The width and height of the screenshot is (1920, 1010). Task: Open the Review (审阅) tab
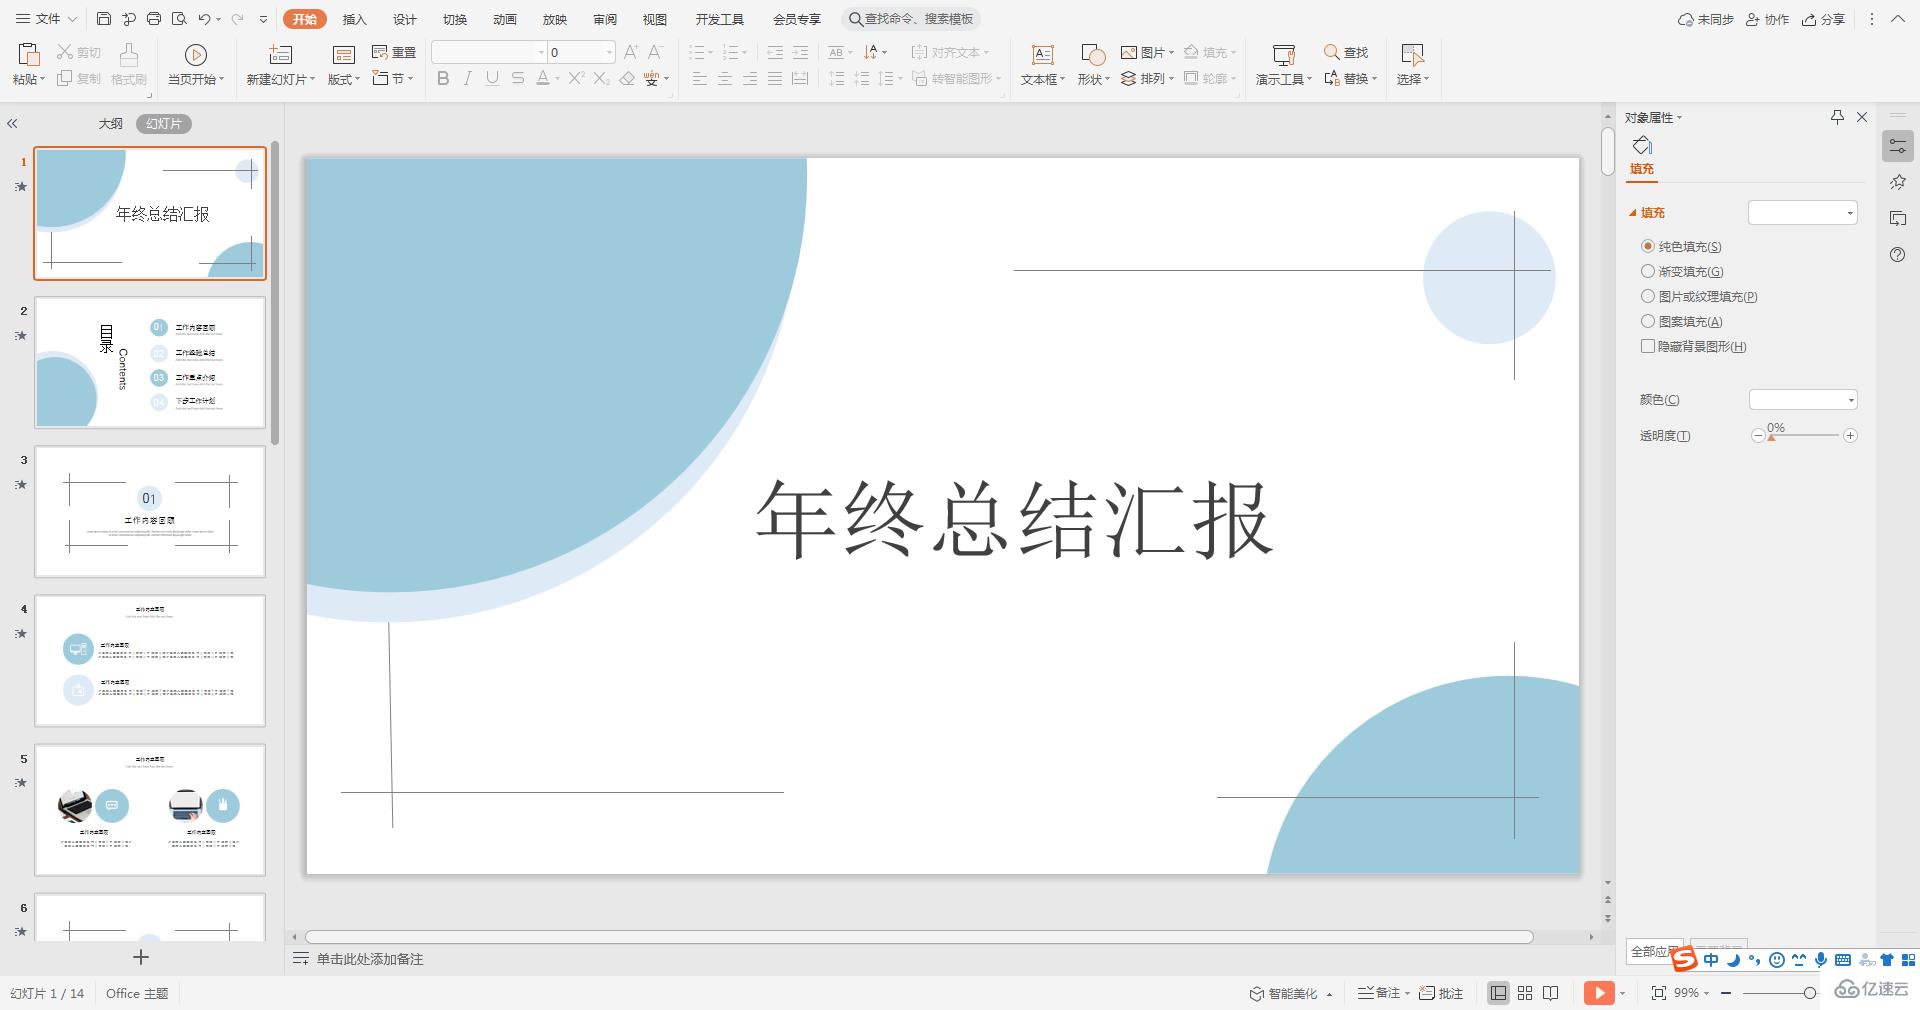click(x=605, y=19)
